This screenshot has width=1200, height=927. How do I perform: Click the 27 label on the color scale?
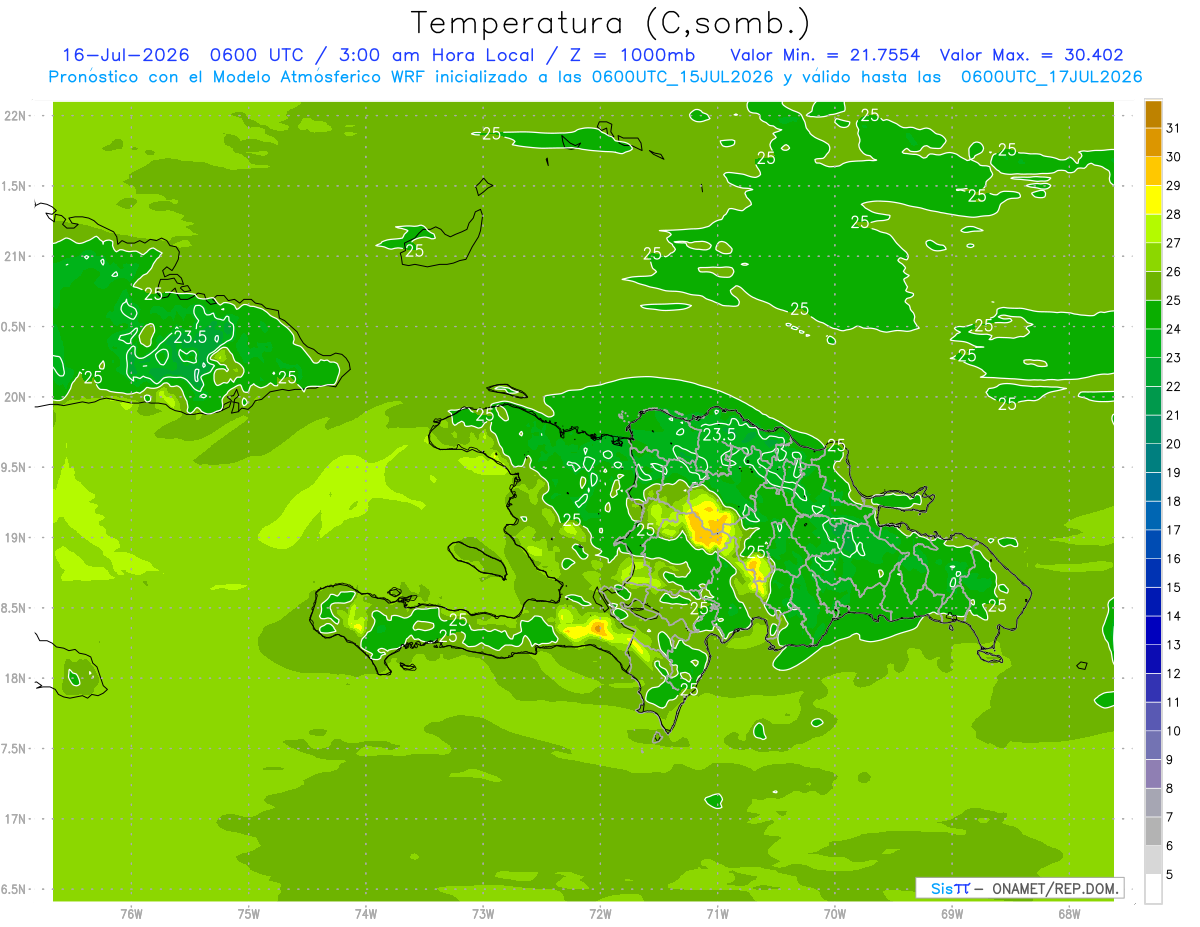[x=1173, y=243]
